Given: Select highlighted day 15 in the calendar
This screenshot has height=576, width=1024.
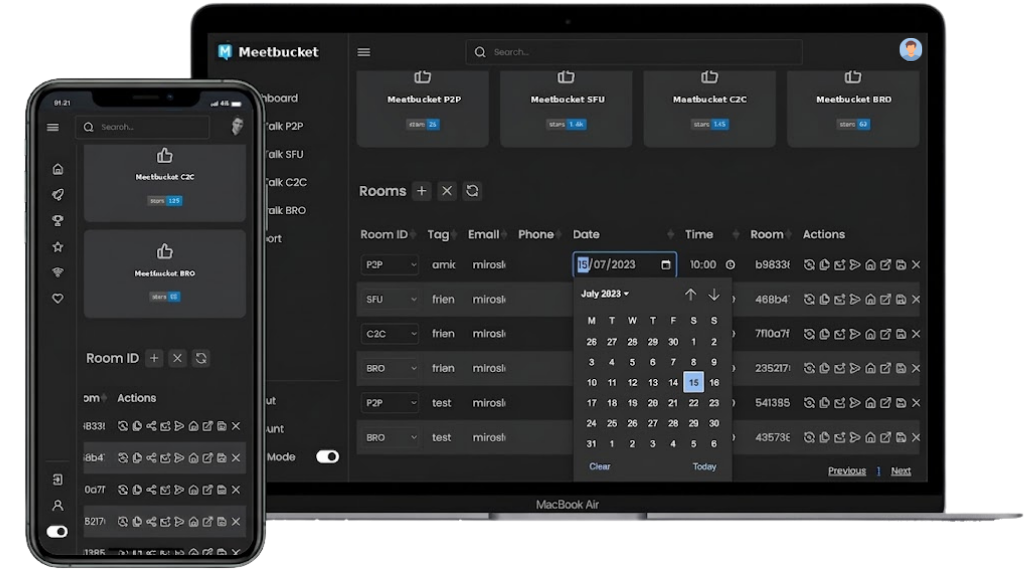Looking at the screenshot, I should [x=694, y=383].
